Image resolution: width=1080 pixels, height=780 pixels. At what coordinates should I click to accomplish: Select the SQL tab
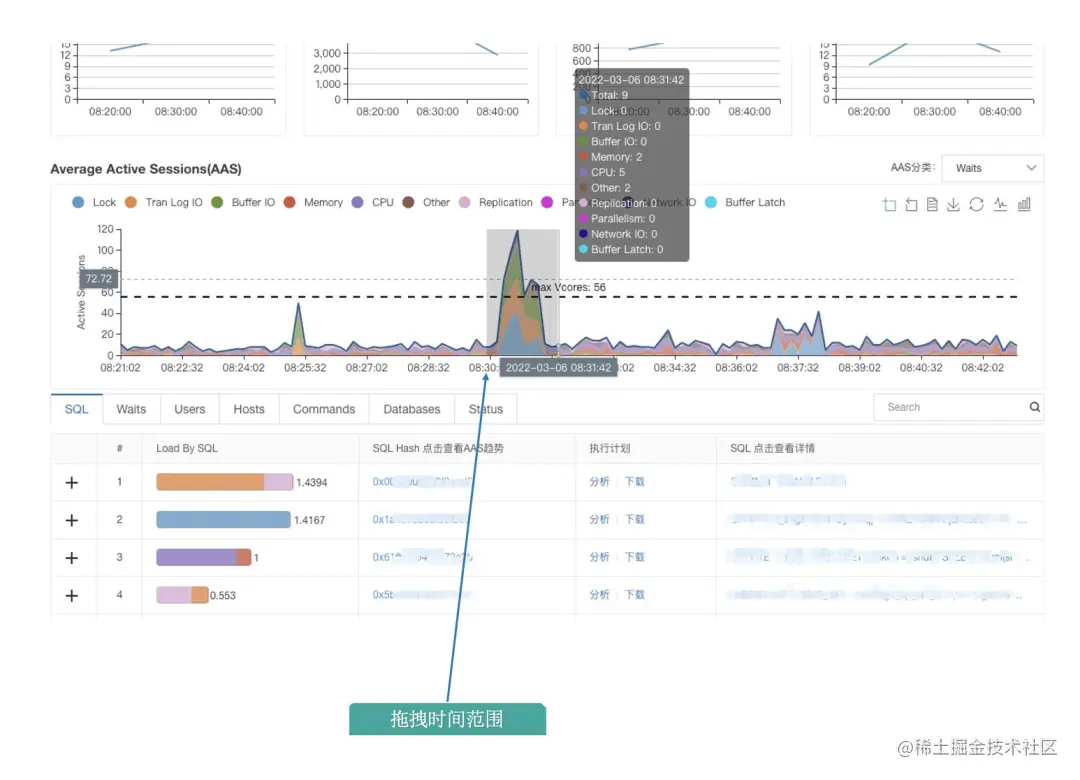(76, 409)
